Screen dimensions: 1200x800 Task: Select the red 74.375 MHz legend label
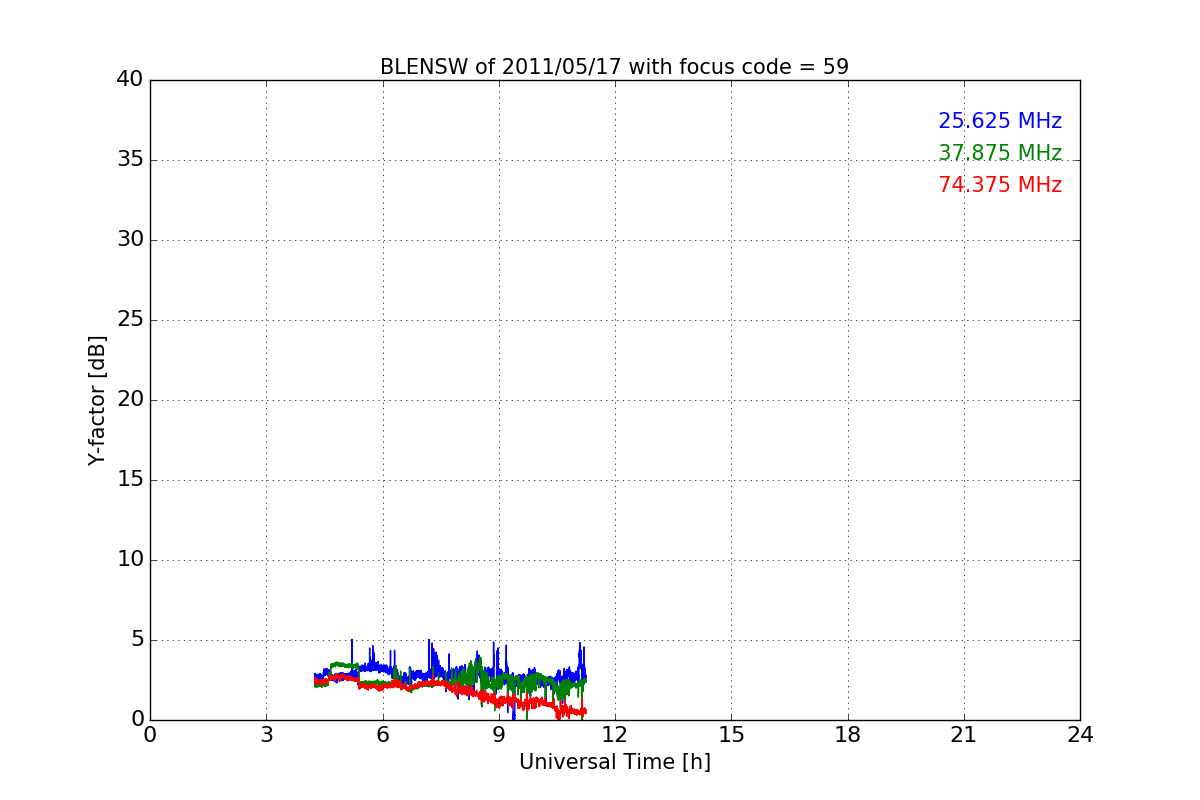(1000, 185)
